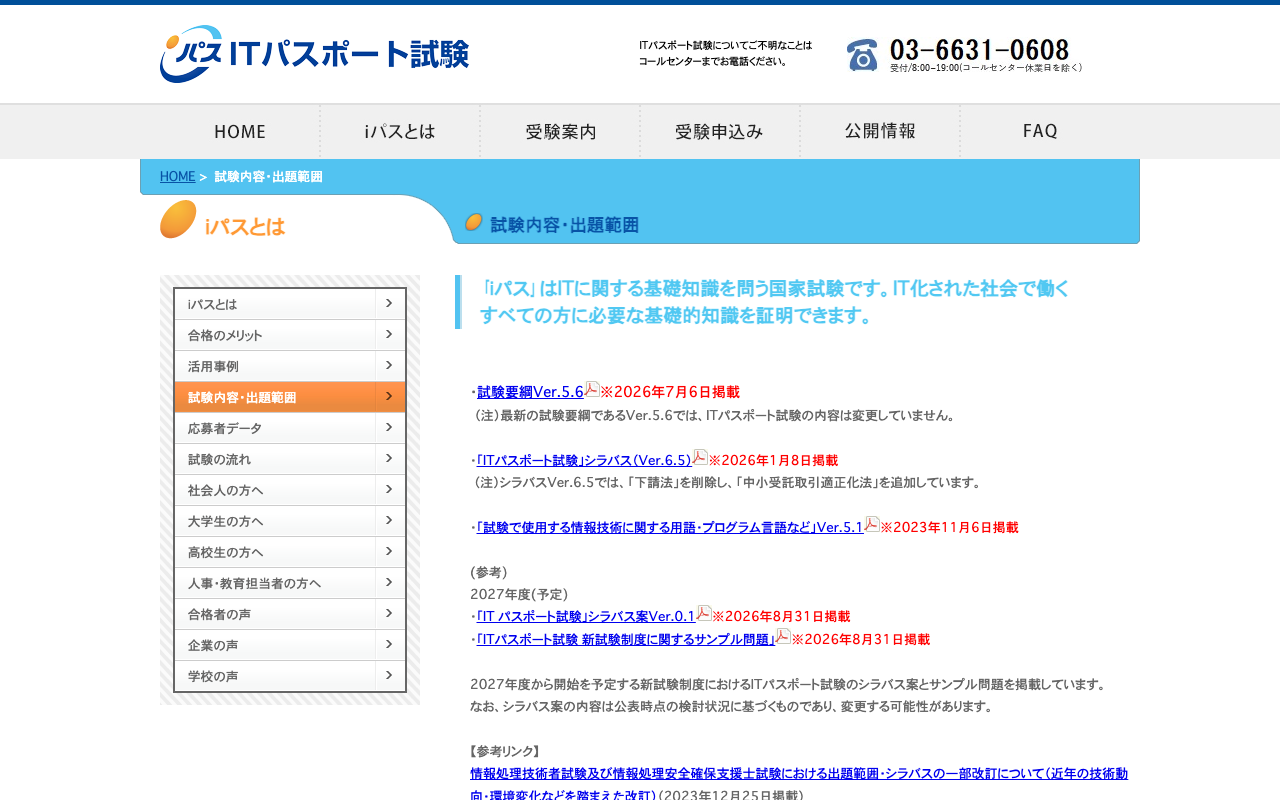Viewport: 1280px width, 800px height.
Task: Open the 受験申込み navigation tab
Action: 720,131
